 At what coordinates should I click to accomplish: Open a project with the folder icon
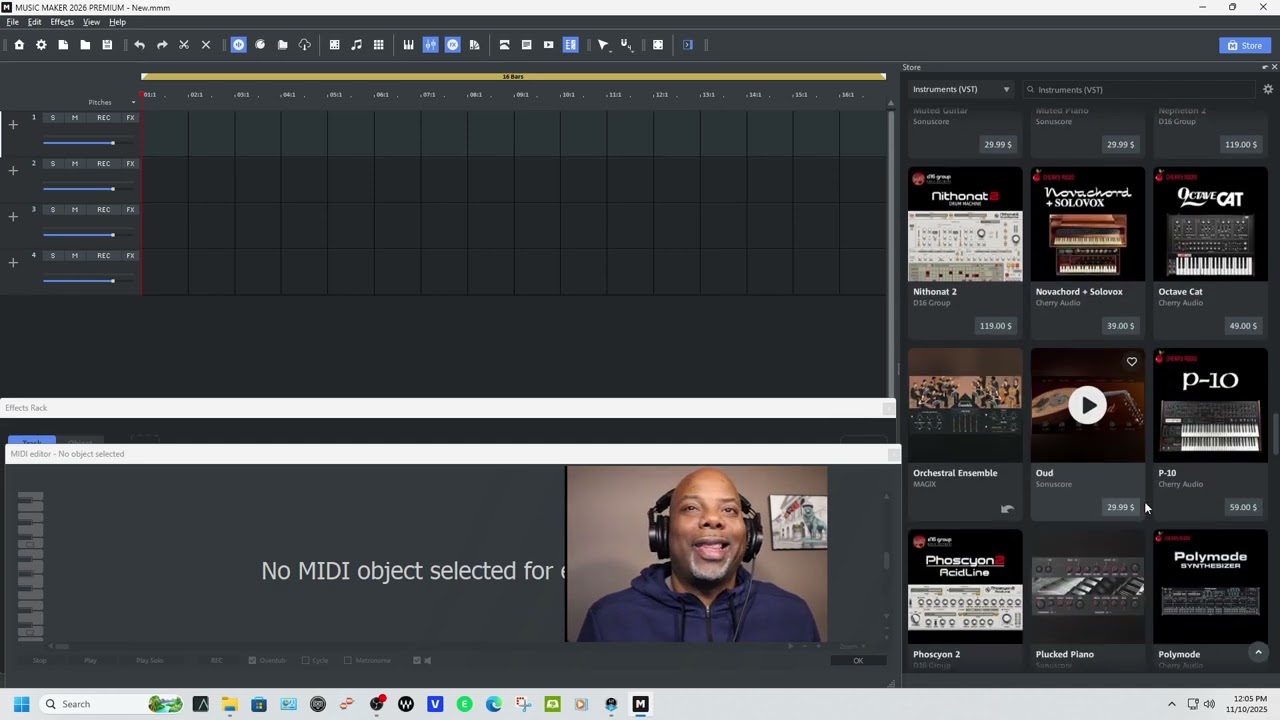click(85, 45)
